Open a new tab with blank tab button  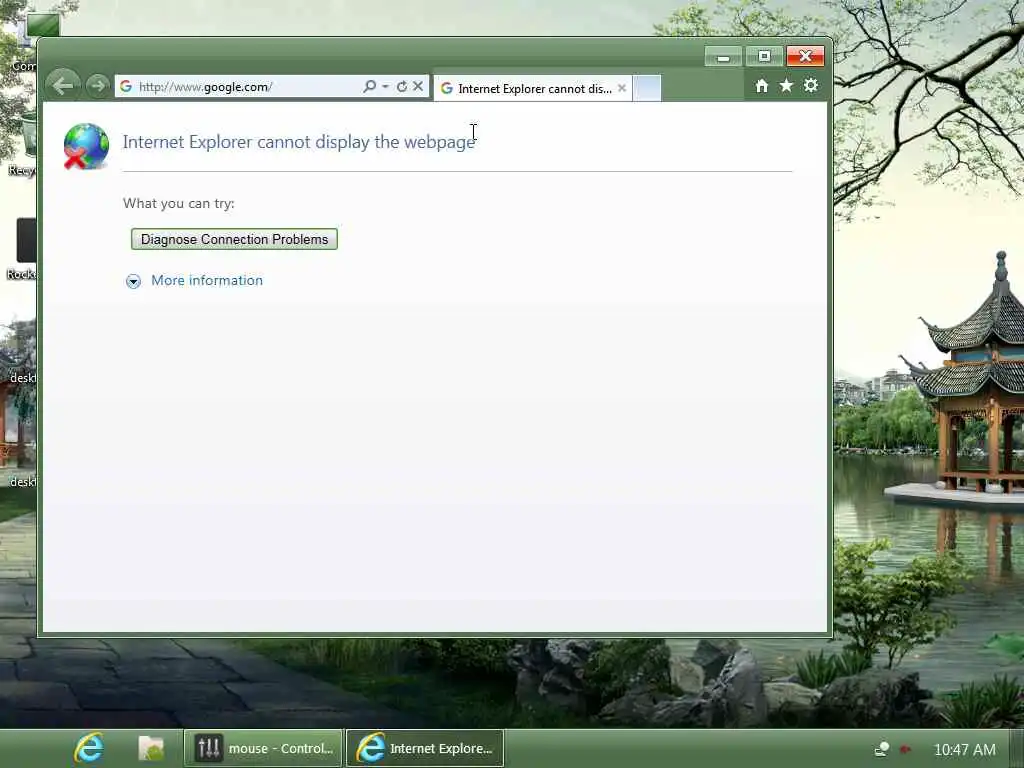tap(647, 88)
